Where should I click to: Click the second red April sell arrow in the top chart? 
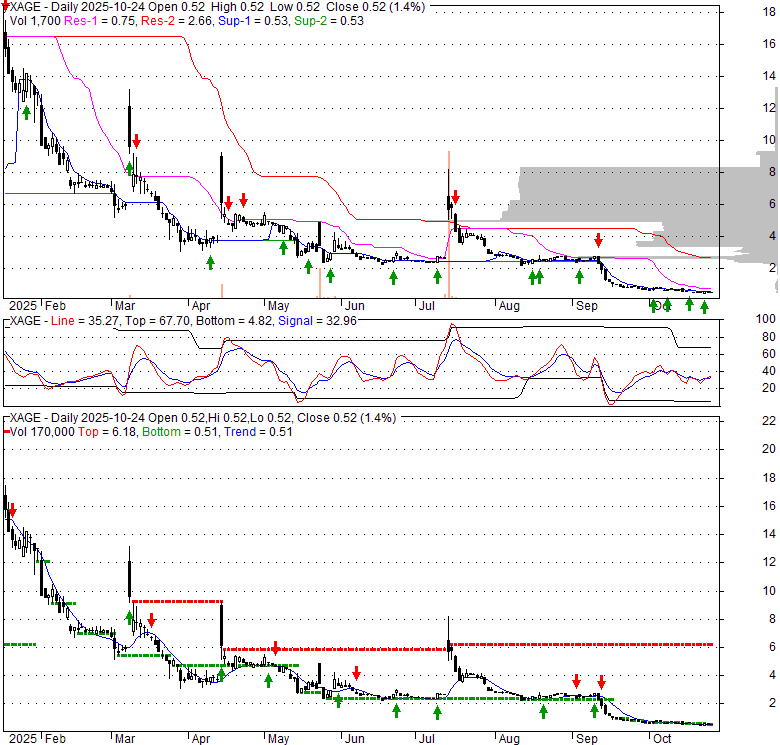click(243, 200)
